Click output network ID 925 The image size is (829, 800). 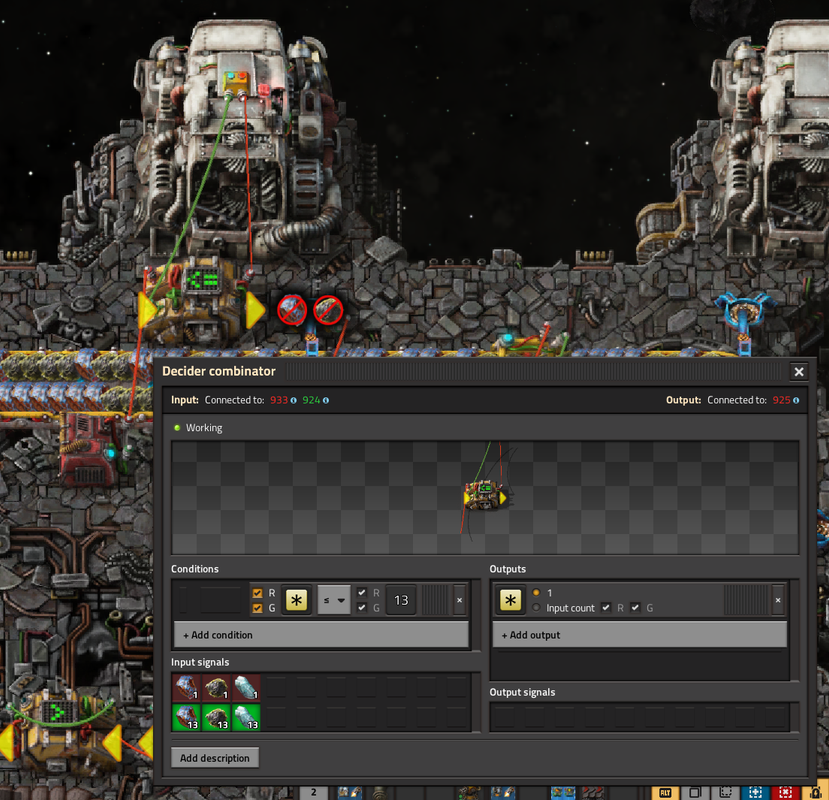click(x=781, y=400)
